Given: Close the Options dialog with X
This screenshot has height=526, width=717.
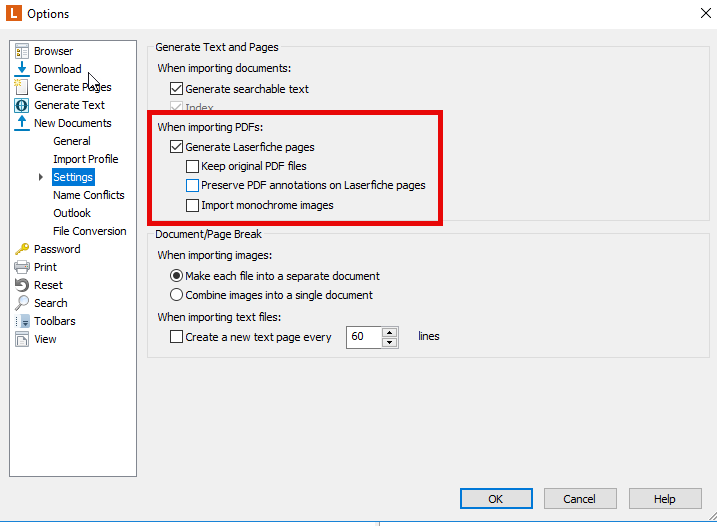Looking at the screenshot, I should 706,13.
